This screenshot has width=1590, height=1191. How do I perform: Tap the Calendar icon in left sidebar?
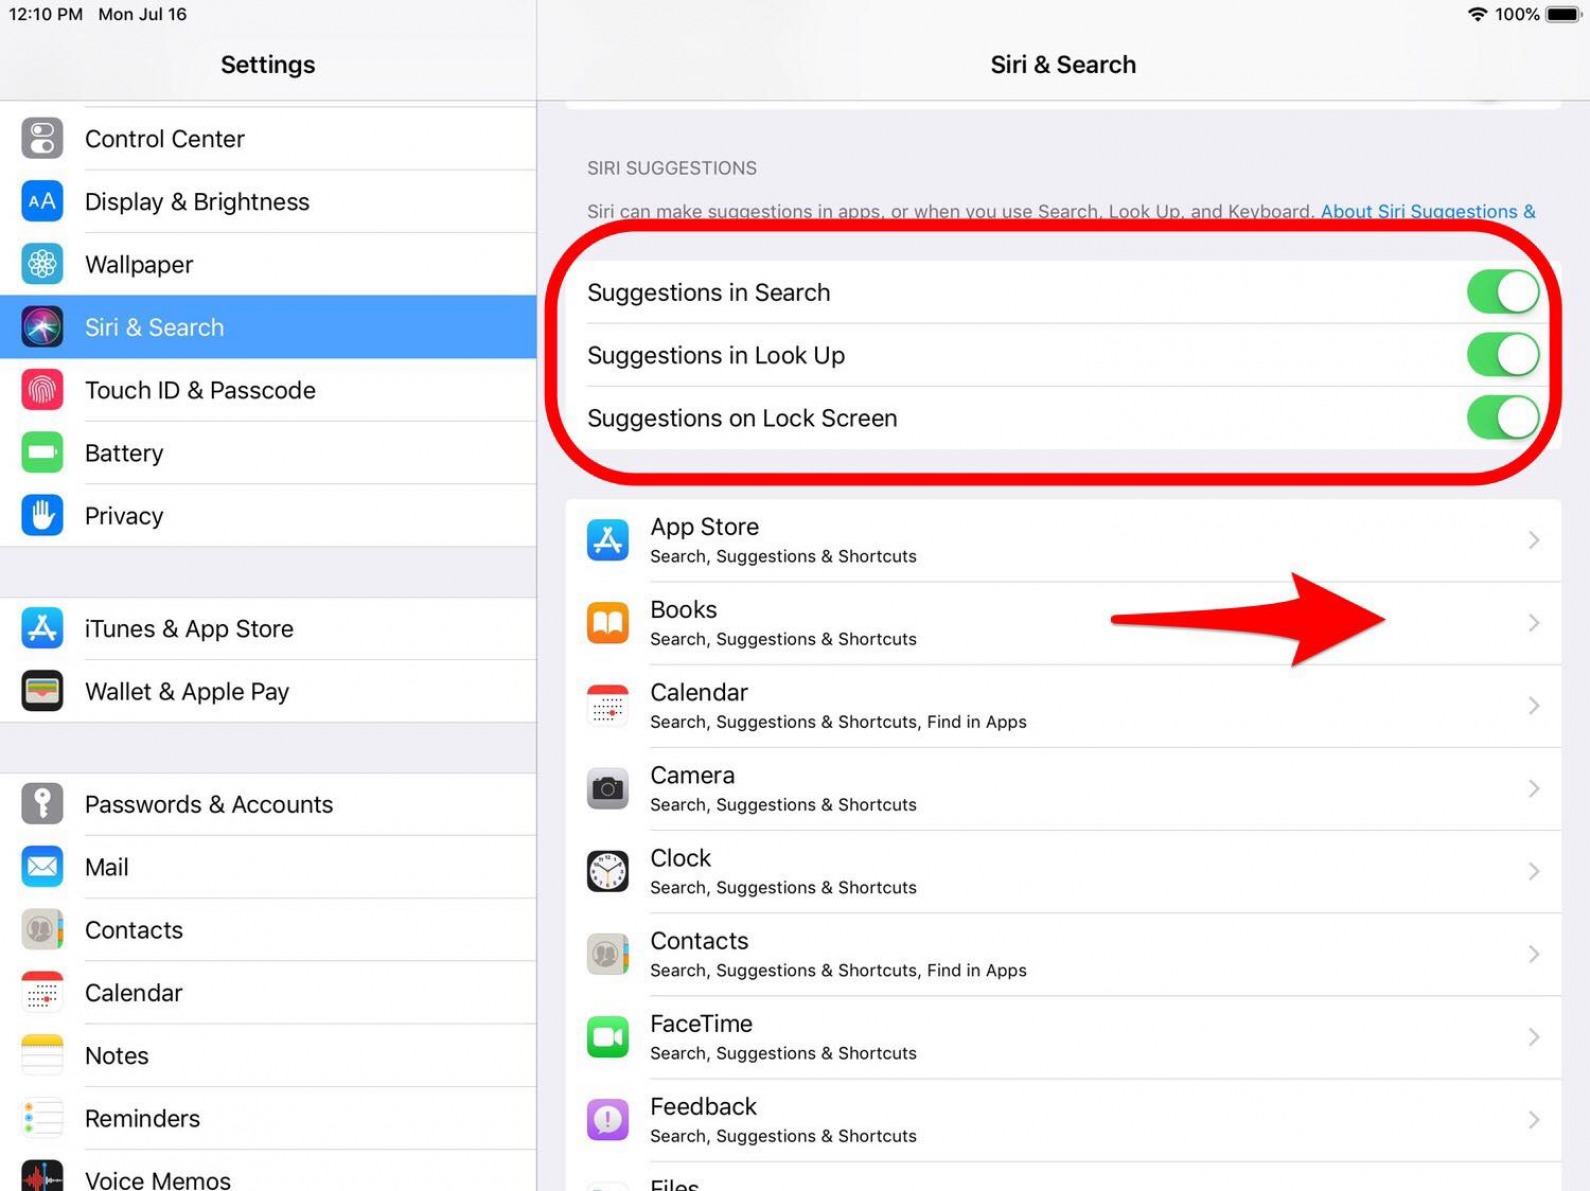(x=42, y=993)
